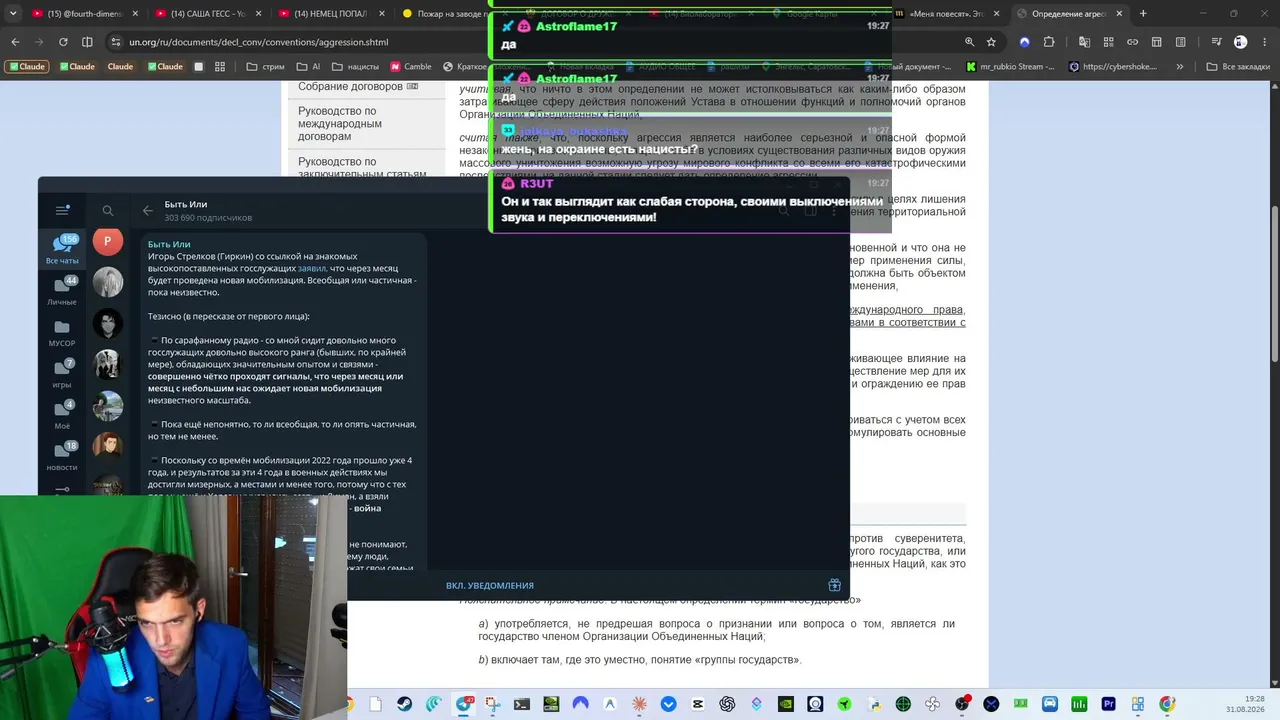Follow the заявил link in the Telegram post
This screenshot has width=1280, height=720.
tap(312, 268)
